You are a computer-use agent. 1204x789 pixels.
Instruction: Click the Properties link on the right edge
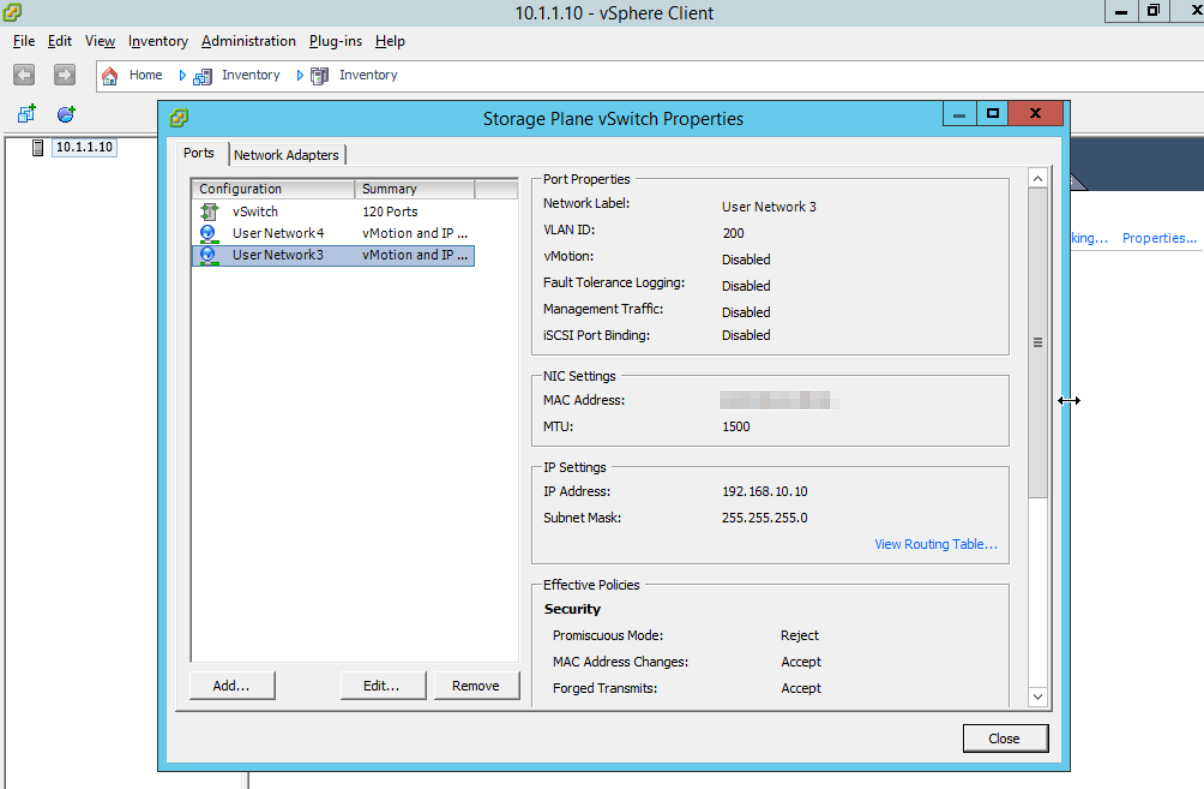[1159, 238]
